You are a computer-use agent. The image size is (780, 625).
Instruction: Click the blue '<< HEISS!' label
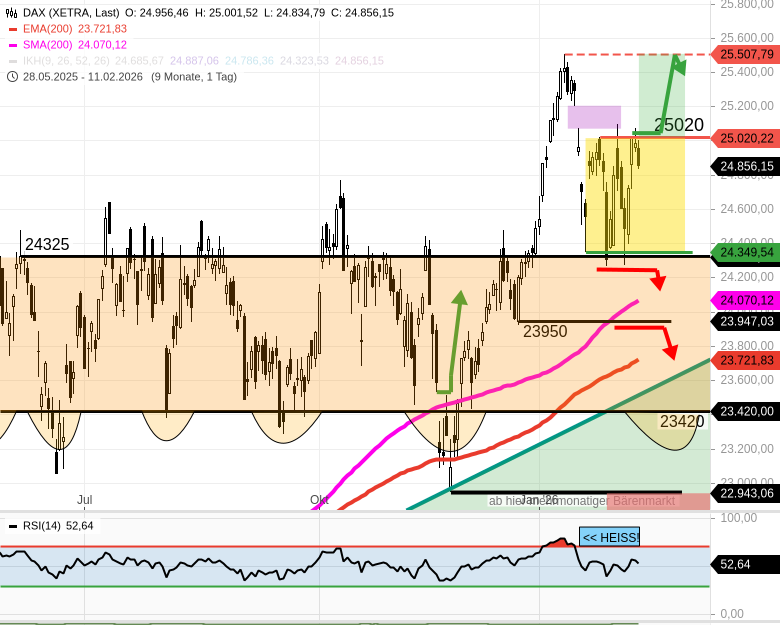click(609, 537)
